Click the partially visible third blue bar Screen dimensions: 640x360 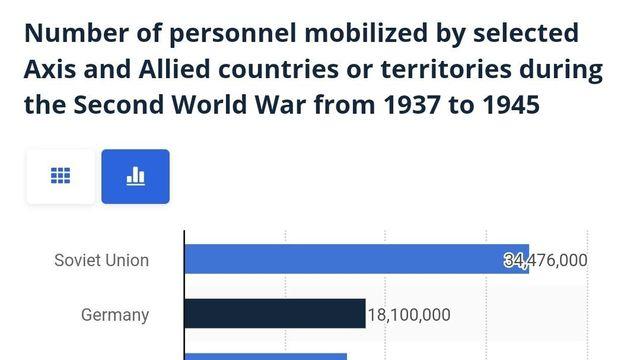[x=266, y=357]
